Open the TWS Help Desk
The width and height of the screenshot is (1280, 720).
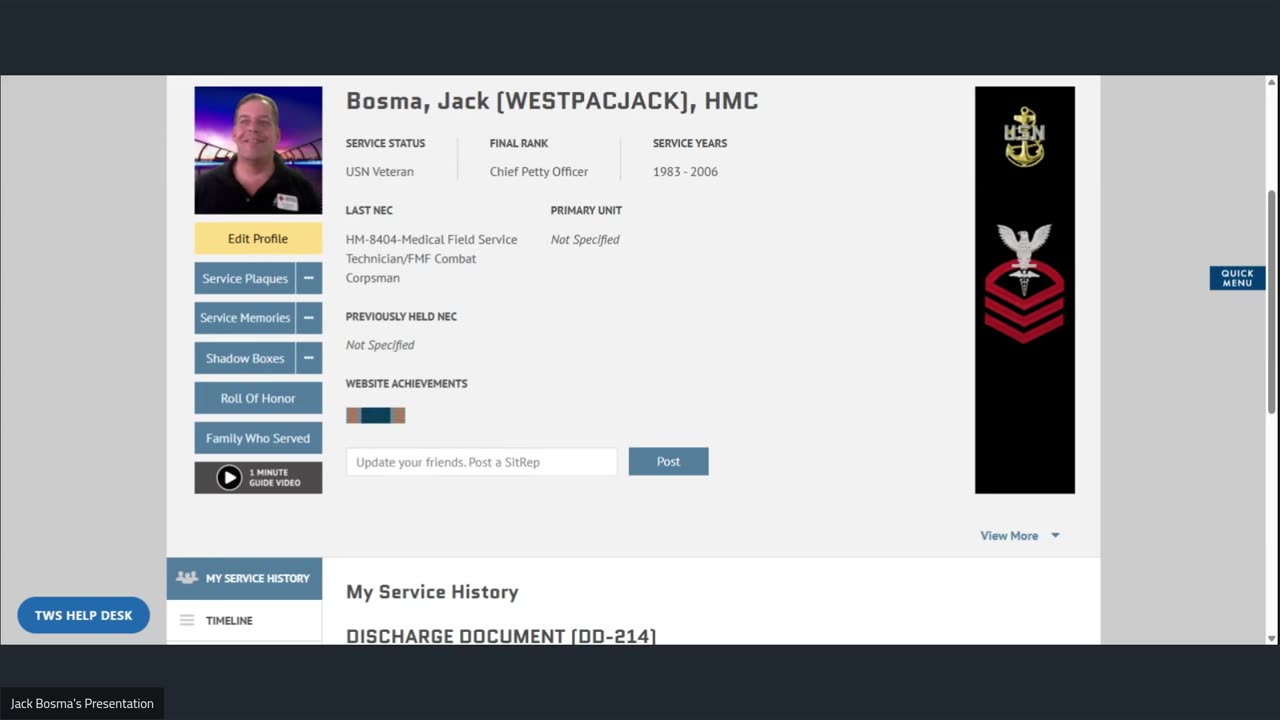click(83, 615)
